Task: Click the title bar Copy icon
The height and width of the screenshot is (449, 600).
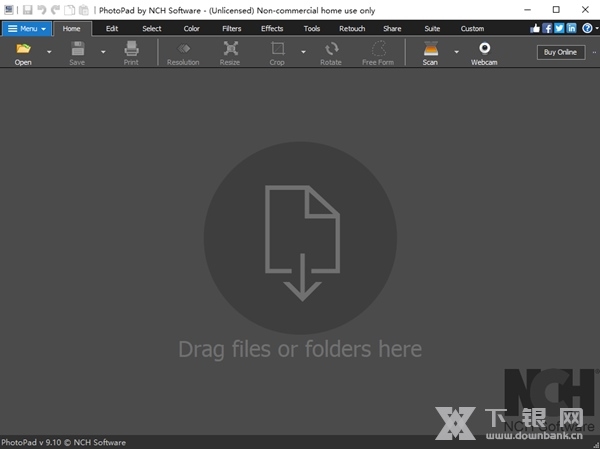Action: click(x=70, y=10)
